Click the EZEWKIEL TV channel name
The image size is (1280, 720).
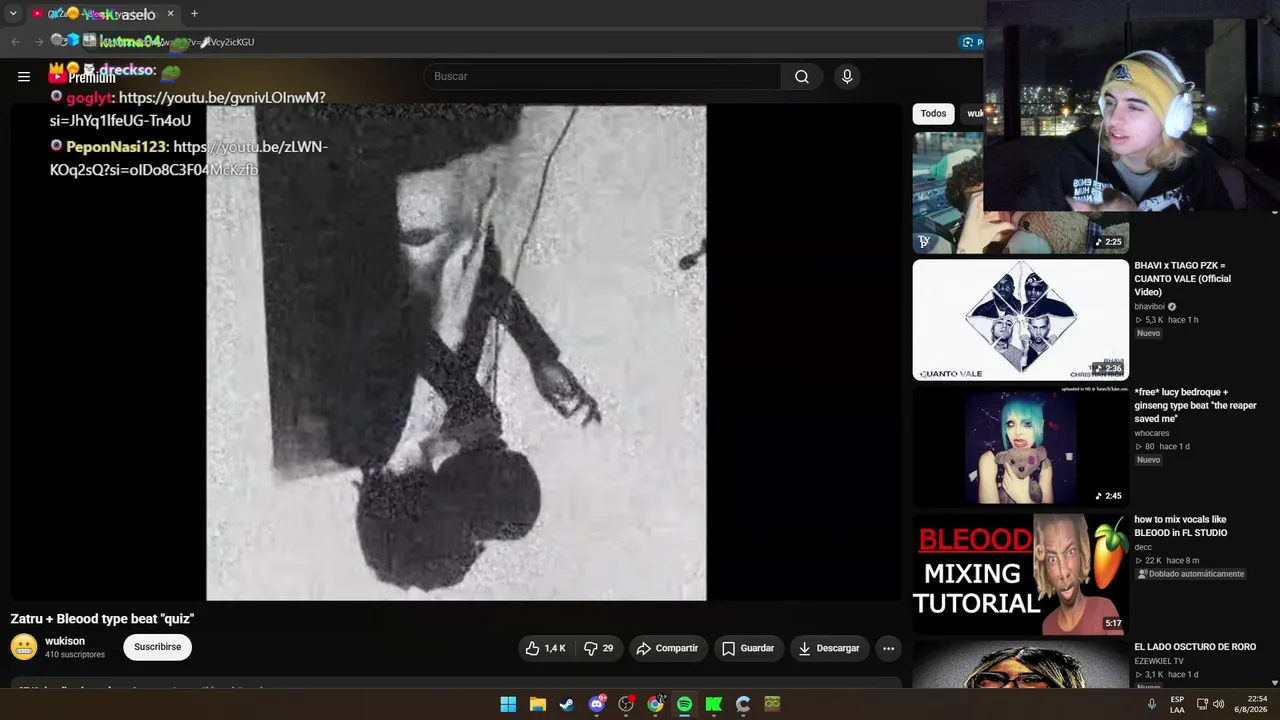[x=1159, y=661]
